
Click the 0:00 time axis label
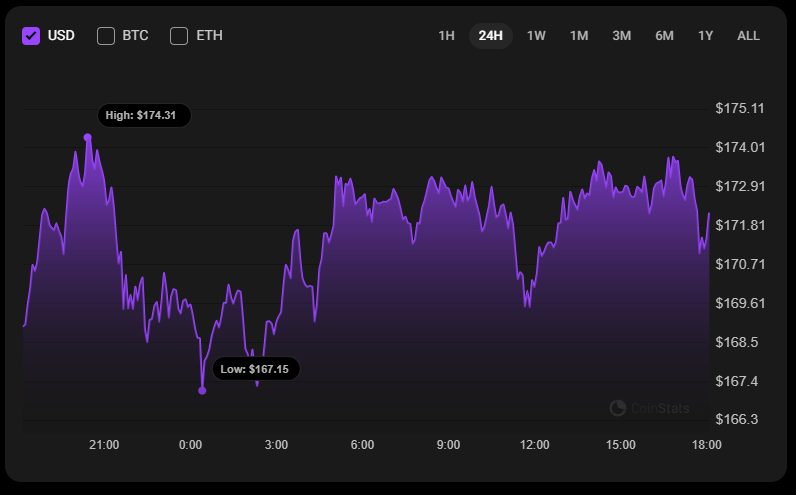pyautogui.click(x=190, y=445)
